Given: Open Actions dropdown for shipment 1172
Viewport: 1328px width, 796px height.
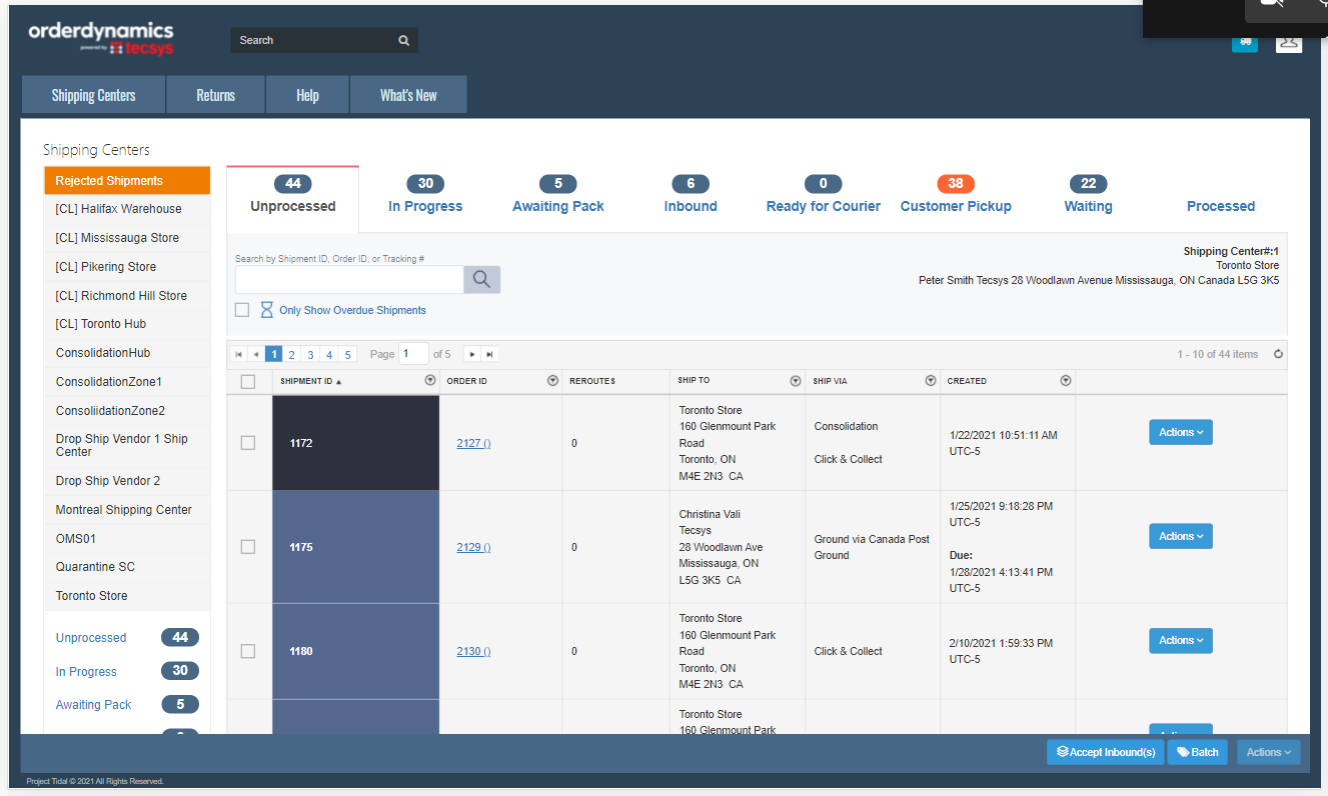Looking at the screenshot, I should click(1180, 432).
